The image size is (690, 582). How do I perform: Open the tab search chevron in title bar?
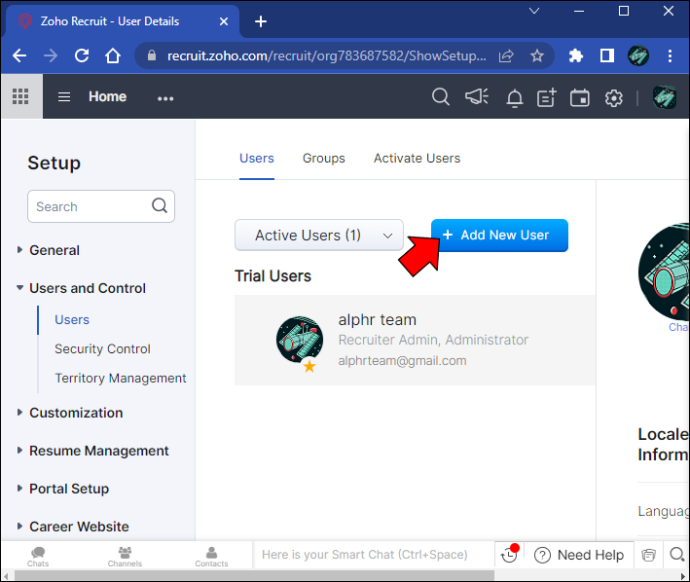(534, 11)
